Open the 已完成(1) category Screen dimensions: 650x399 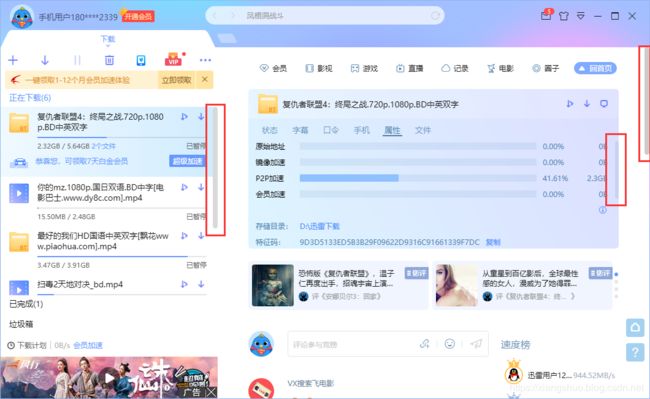[x=26, y=304]
